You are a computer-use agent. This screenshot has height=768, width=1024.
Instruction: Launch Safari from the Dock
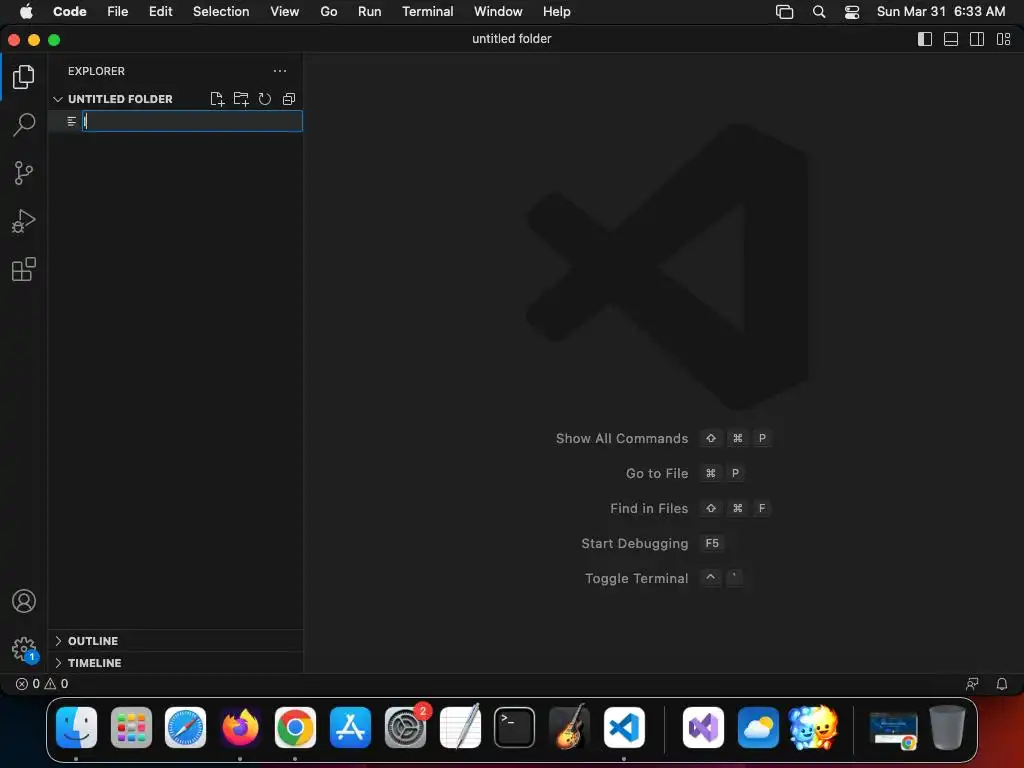185,727
